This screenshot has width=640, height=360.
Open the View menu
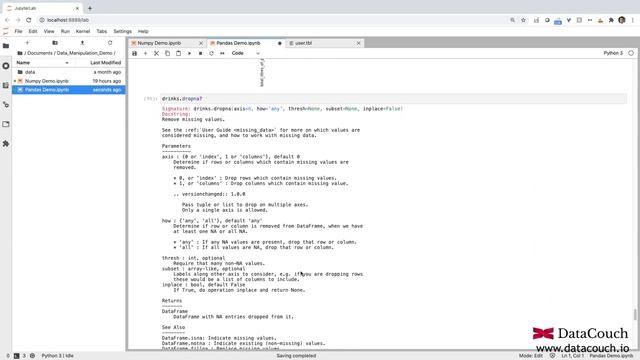(49, 31)
